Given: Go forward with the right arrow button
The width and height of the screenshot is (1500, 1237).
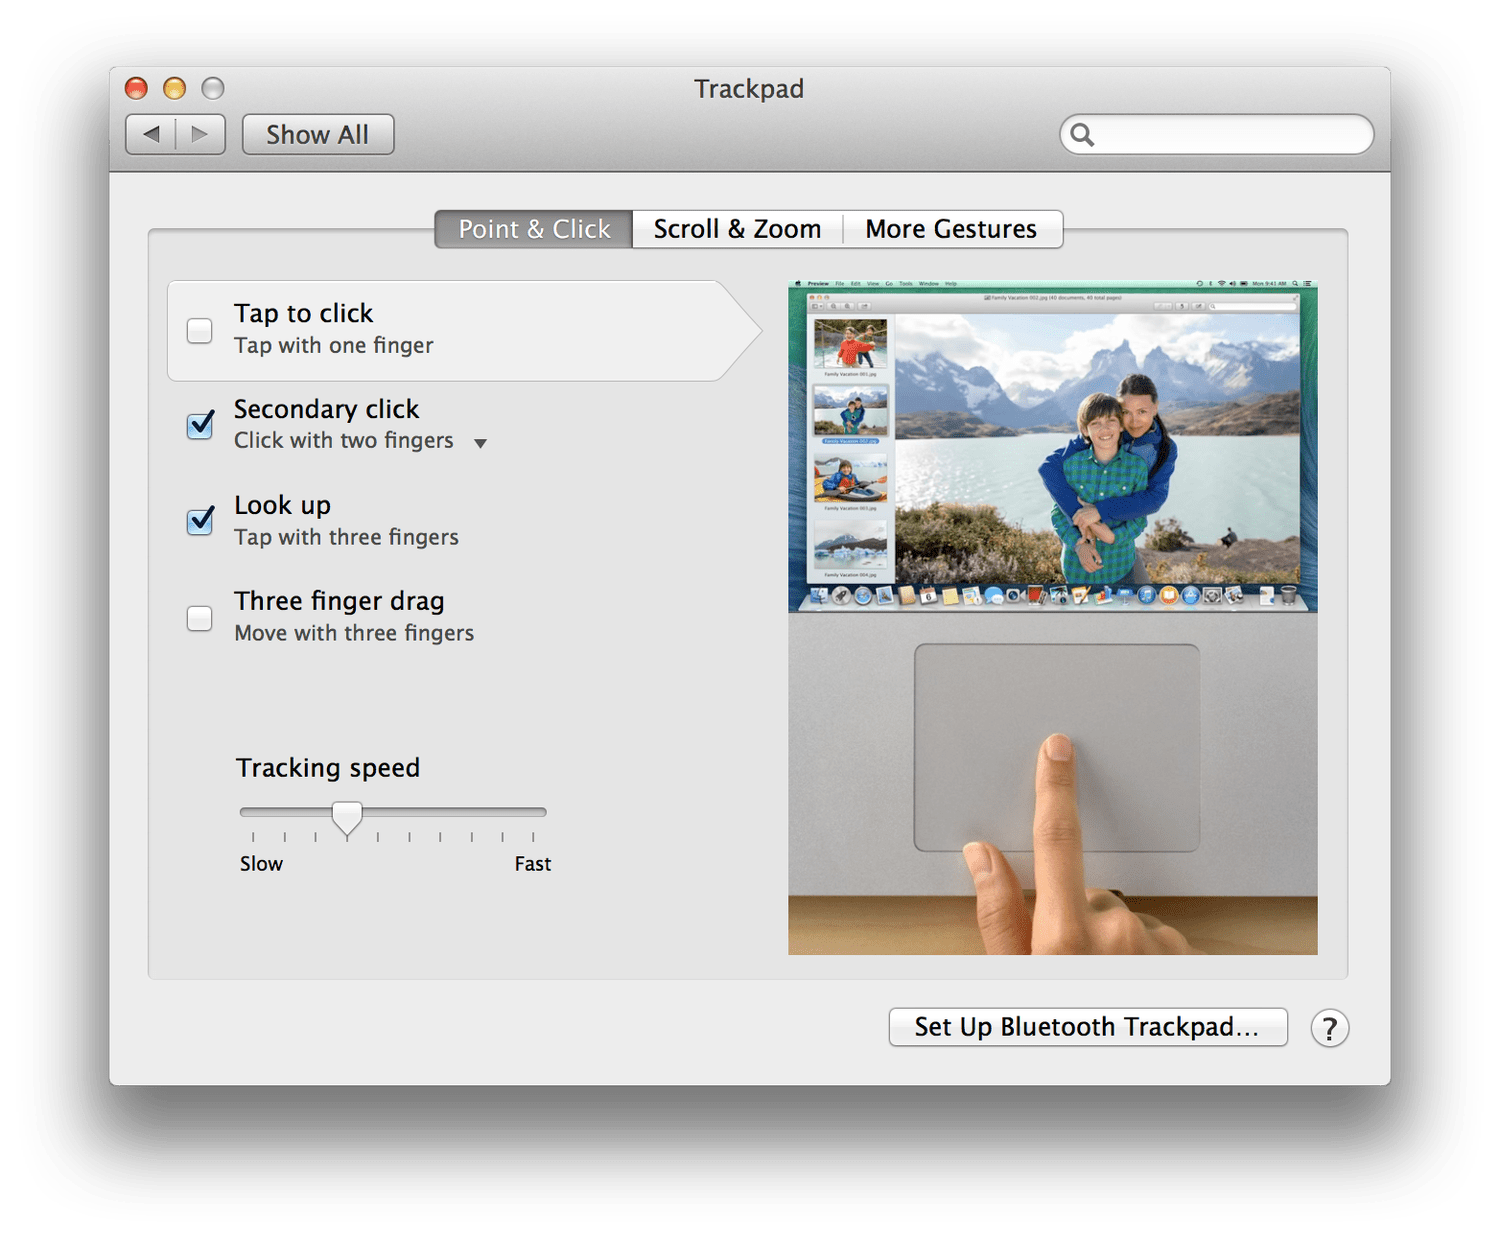Looking at the screenshot, I should (x=200, y=134).
